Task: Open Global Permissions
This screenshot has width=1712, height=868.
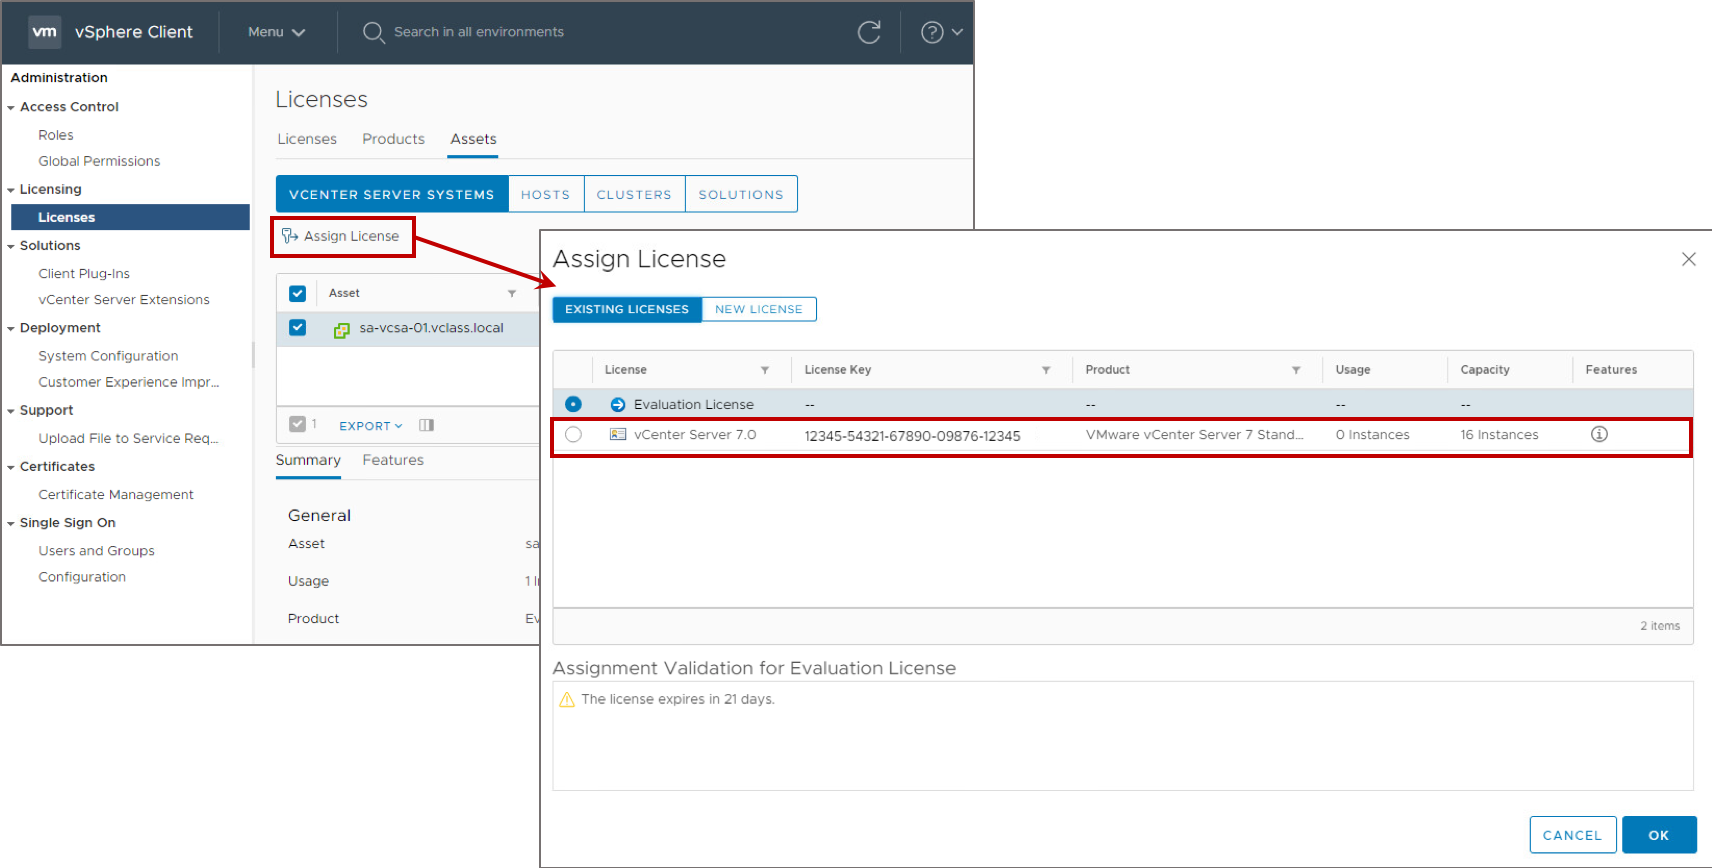Action: click(99, 161)
